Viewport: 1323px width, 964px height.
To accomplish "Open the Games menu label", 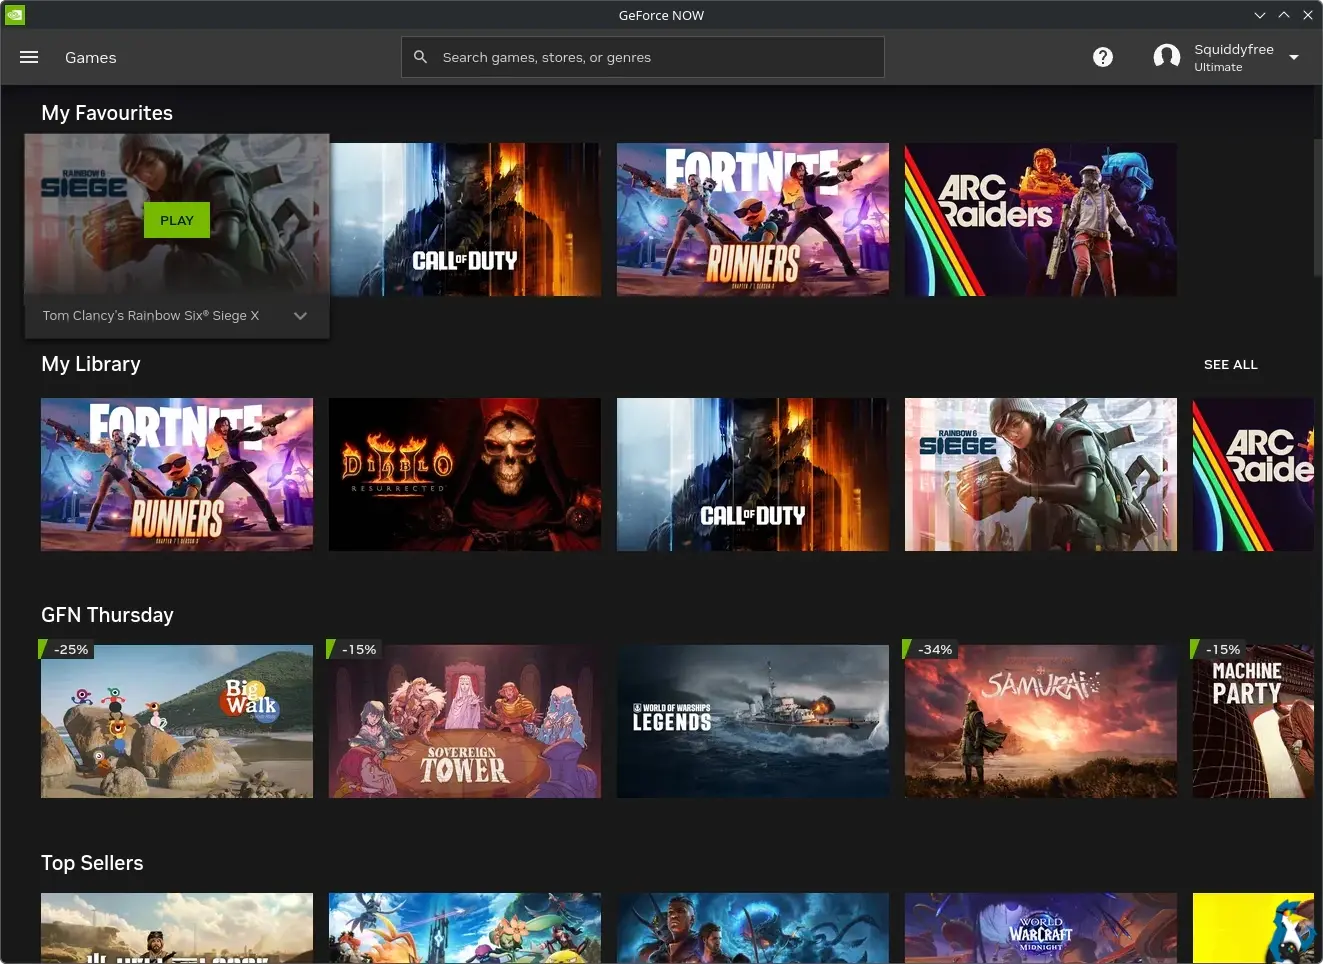I will pos(91,57).
